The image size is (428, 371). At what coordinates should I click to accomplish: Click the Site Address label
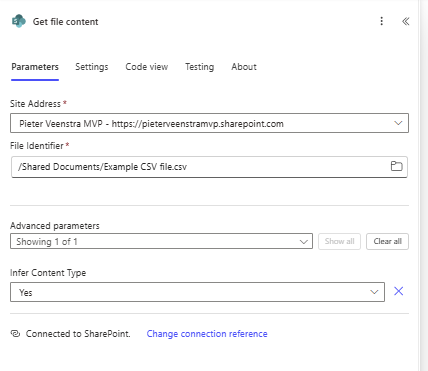coord(35,104)
